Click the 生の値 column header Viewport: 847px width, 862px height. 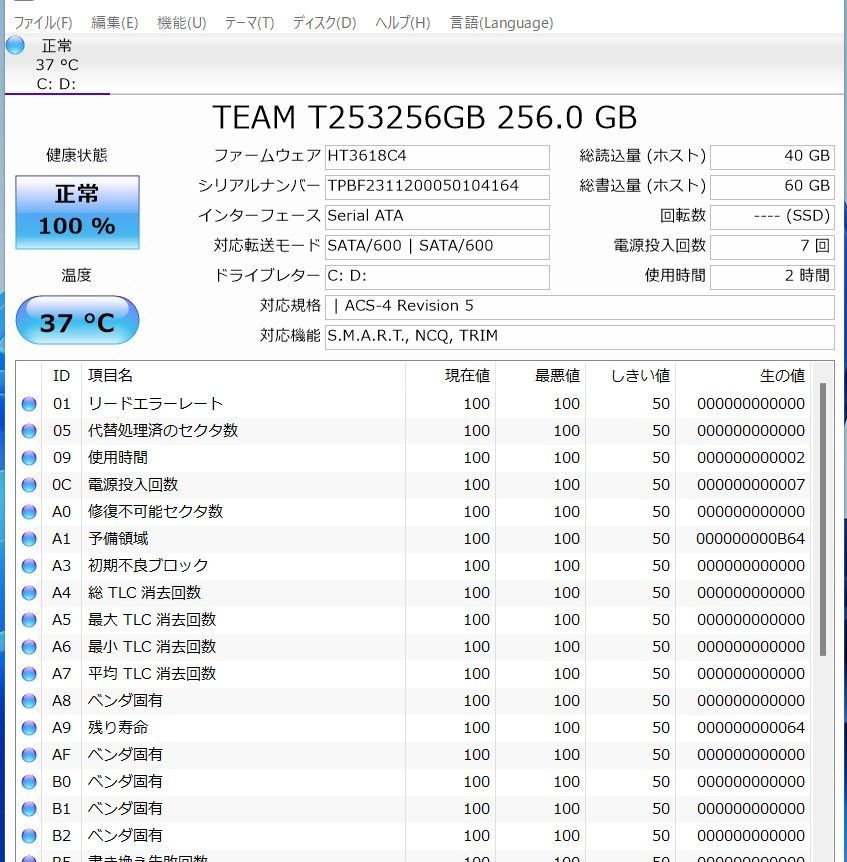tap(743, 376)
